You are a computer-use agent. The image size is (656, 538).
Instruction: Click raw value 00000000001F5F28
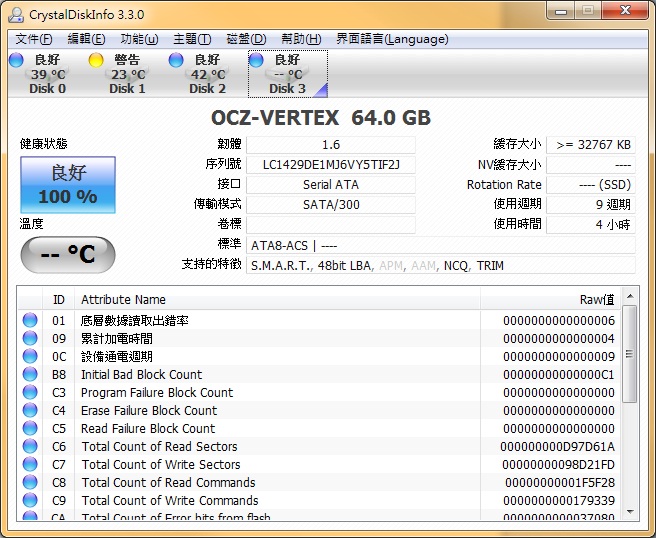[x=560, y=482]
